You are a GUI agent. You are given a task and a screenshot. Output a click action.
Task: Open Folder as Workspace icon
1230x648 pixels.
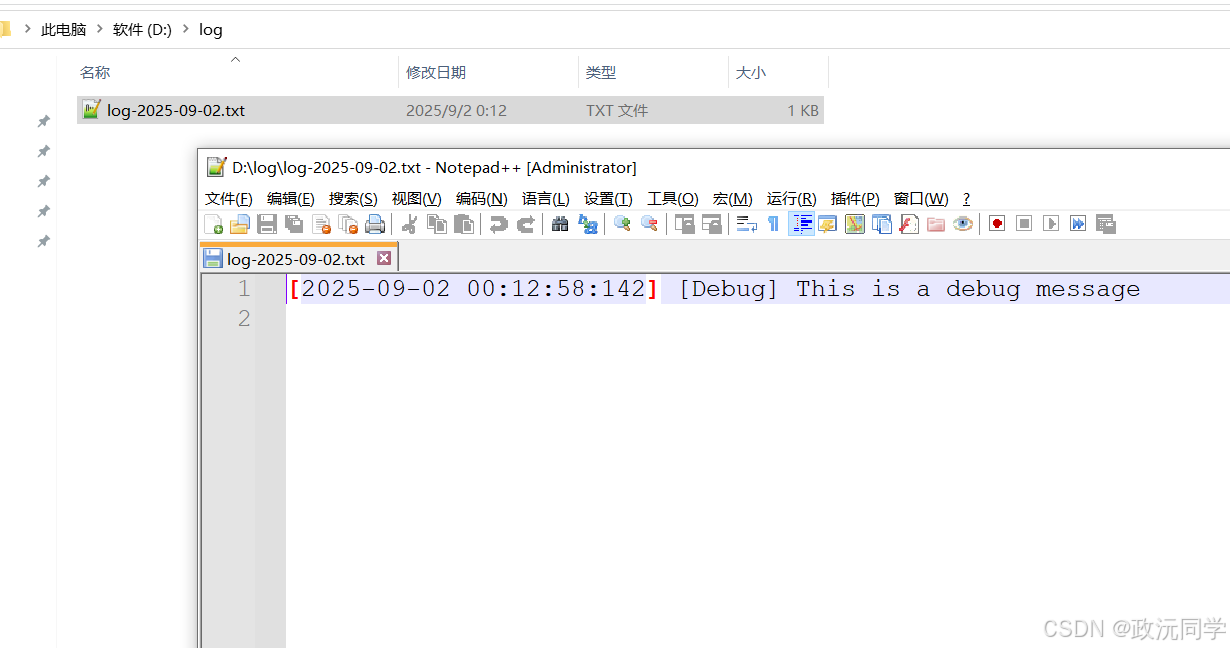tap(936, 224)
